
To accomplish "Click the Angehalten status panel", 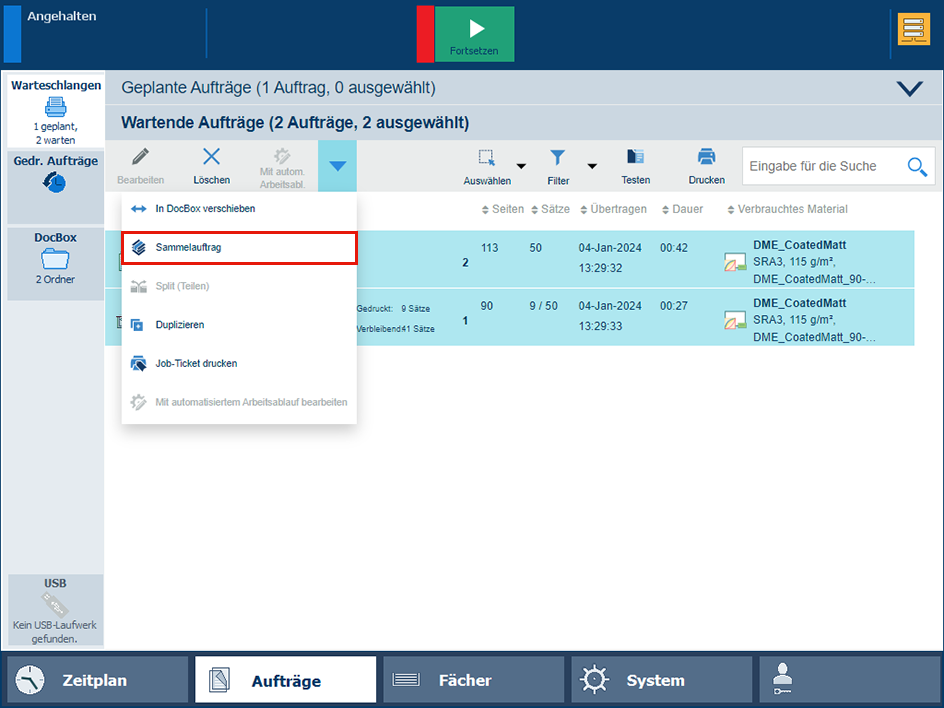I will click(105, 33).
